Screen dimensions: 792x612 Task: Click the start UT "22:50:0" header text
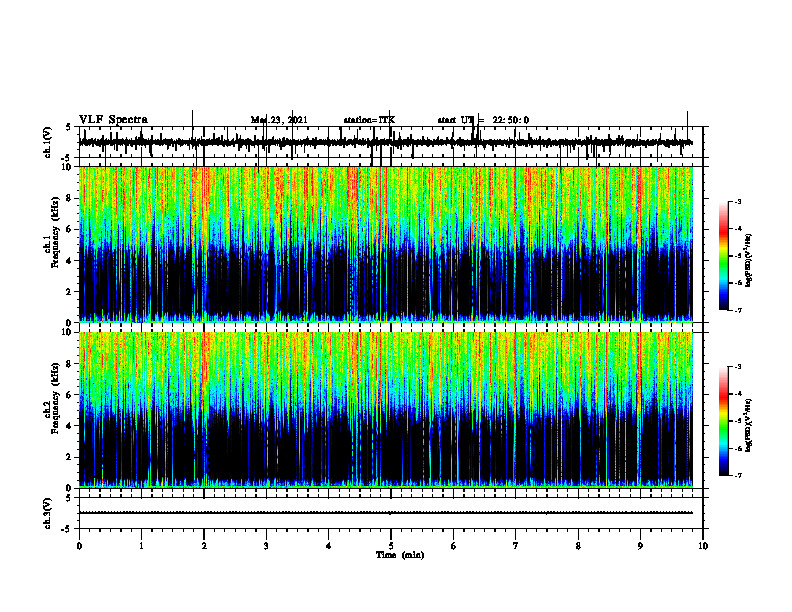coord(511,120)
